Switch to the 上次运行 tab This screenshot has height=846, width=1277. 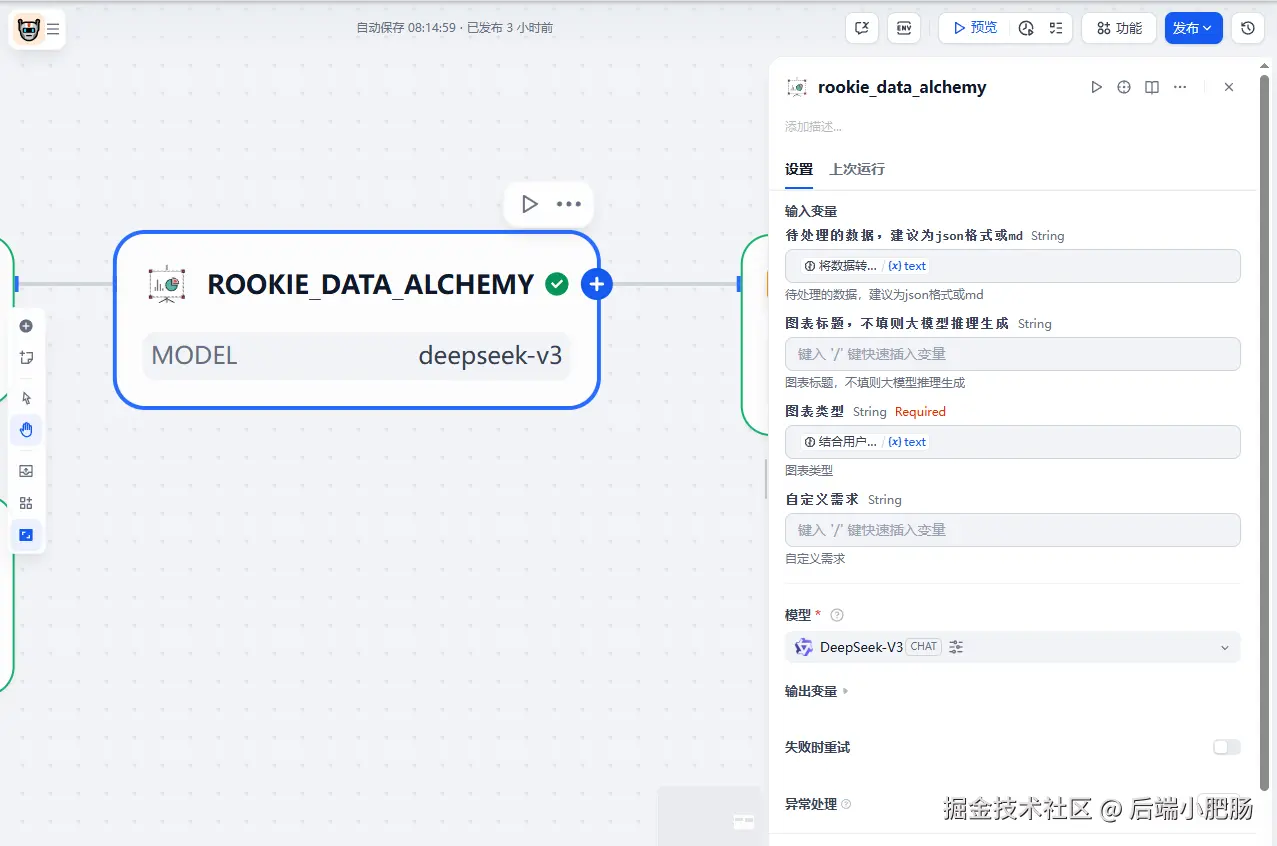coord(857,169)
